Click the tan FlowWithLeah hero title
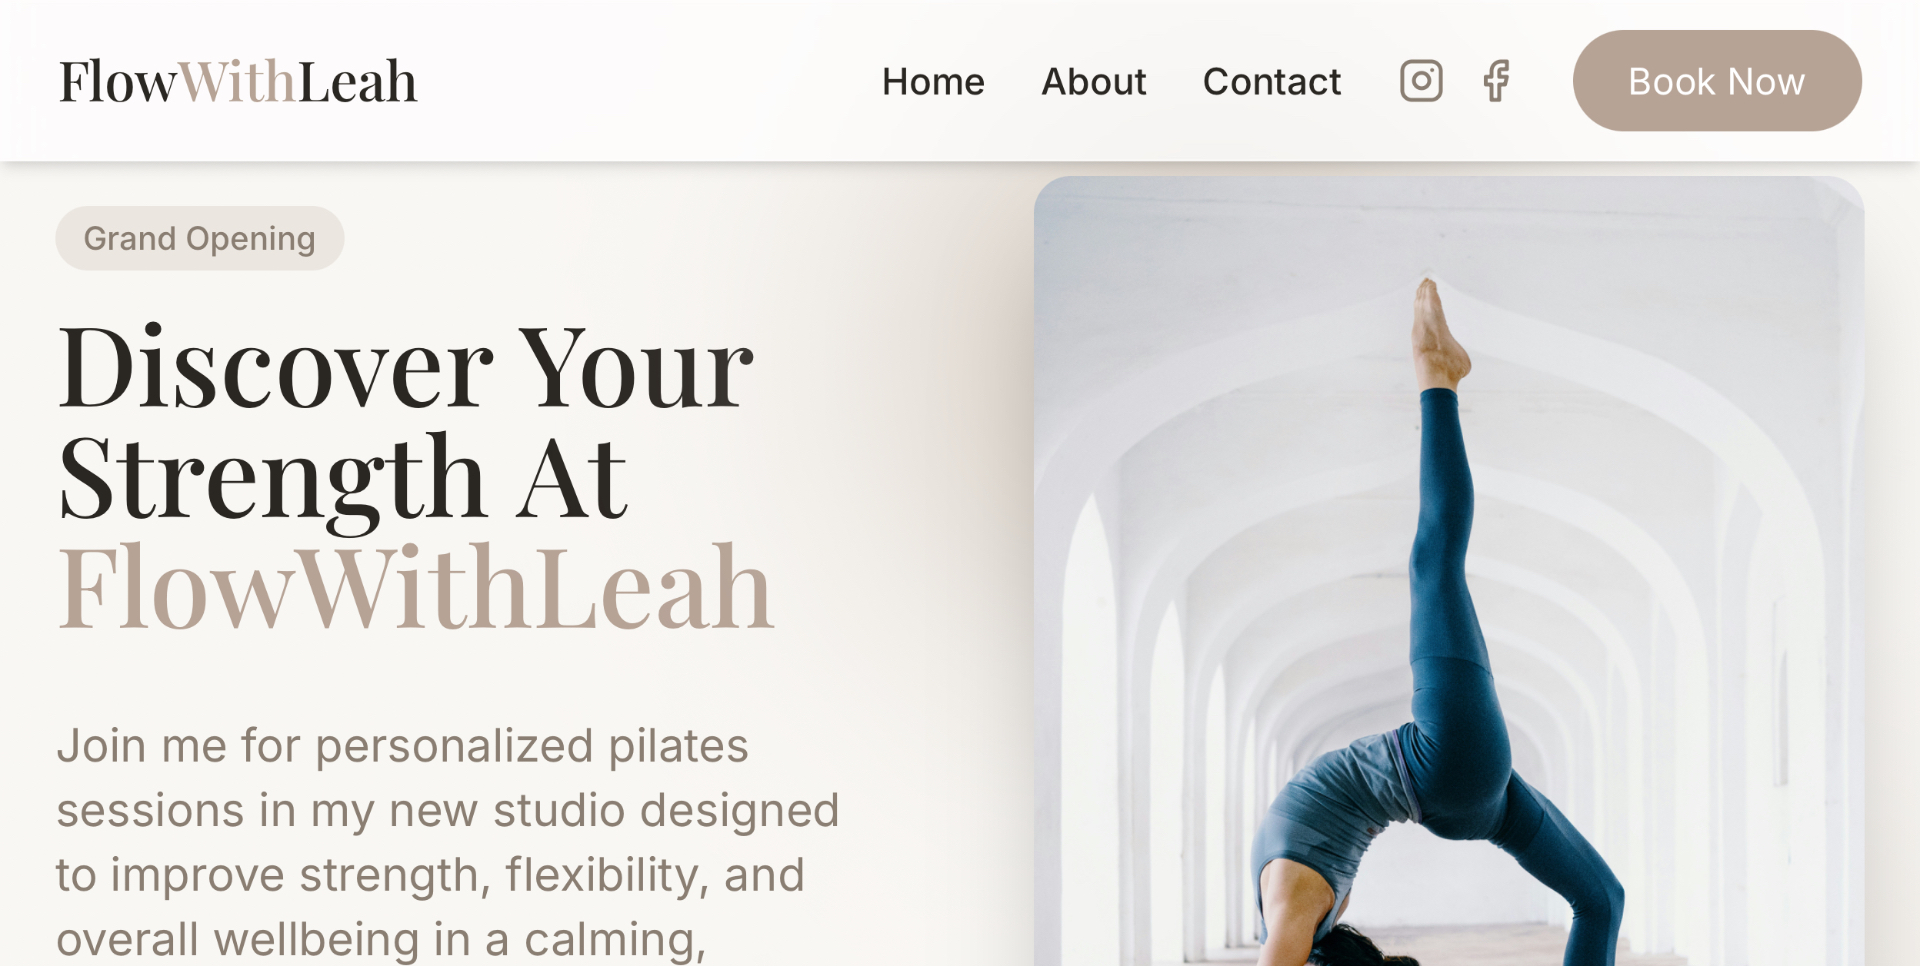The image size is (1920, 966). pos(416,587)
